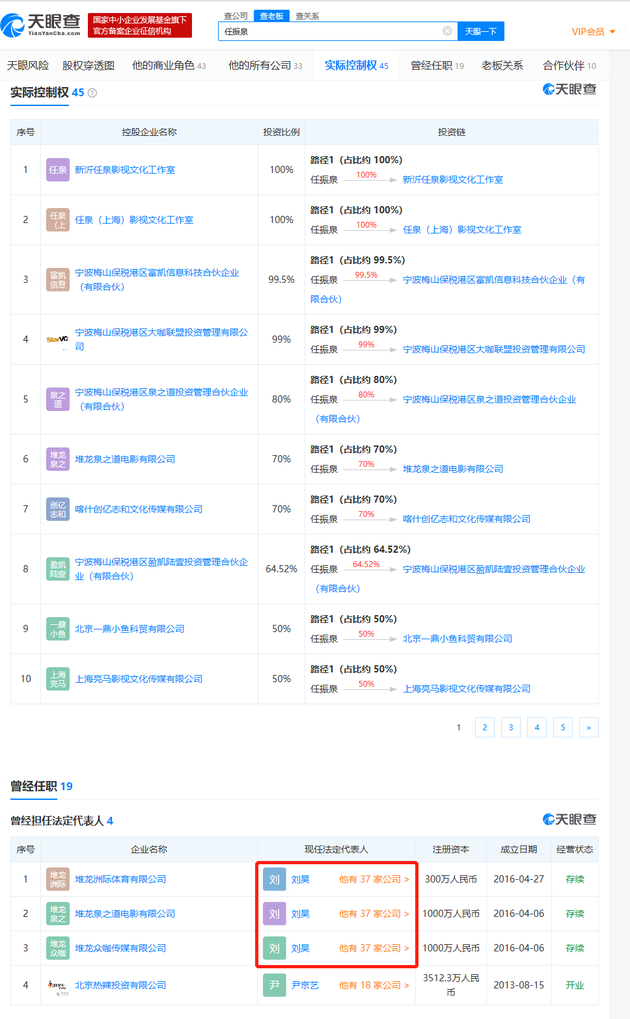630x1019 pixels.
Task: Click the help question icon beside 实际控制权 45
Action: 92,93
